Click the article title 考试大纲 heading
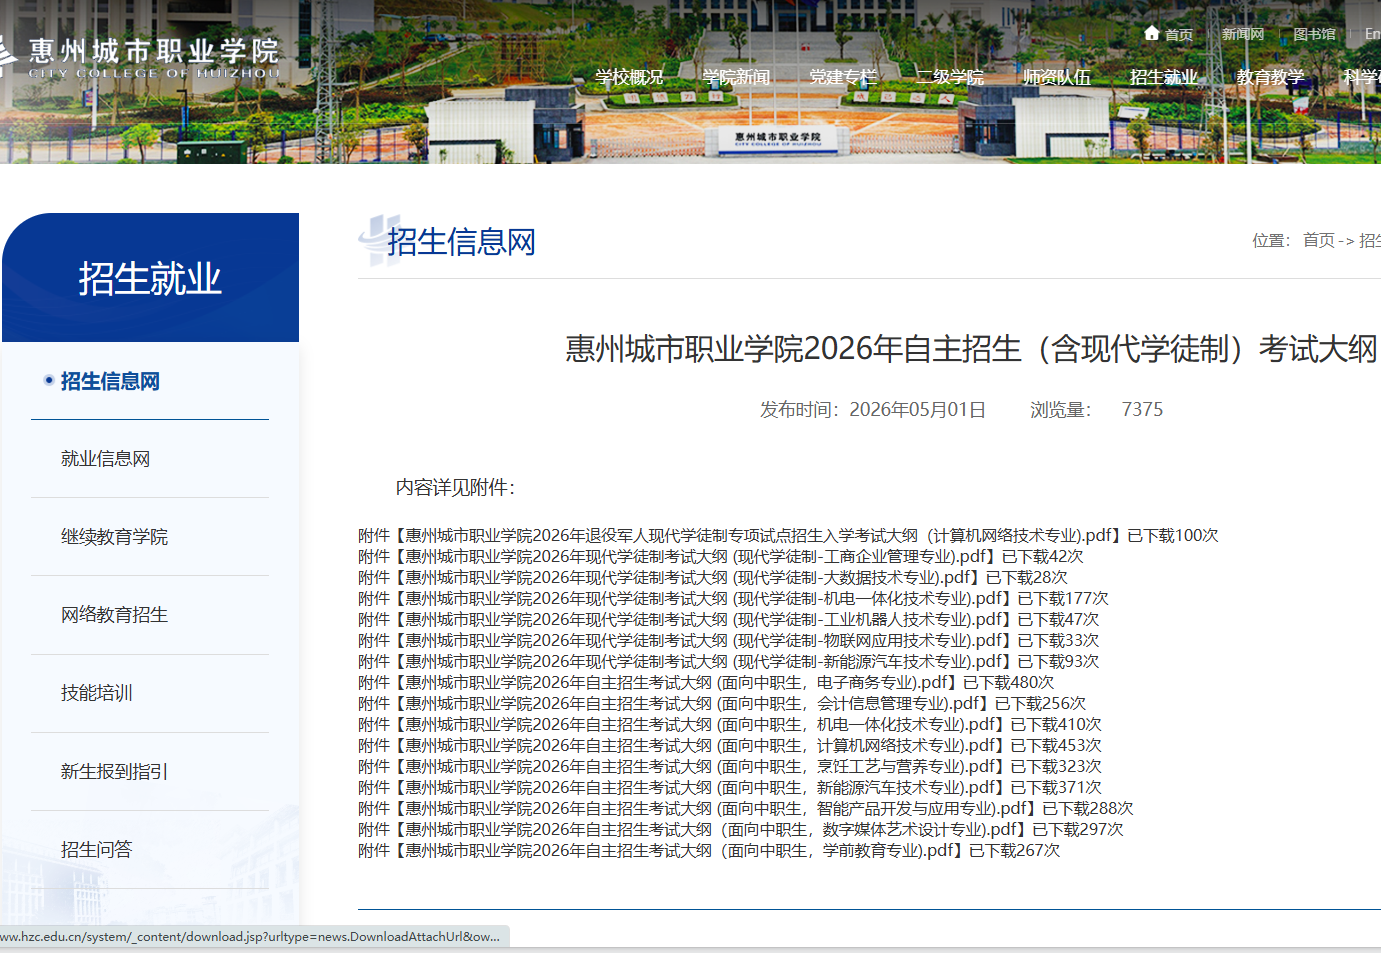Viewport: 1381px width, 953px height. point(972,349)
